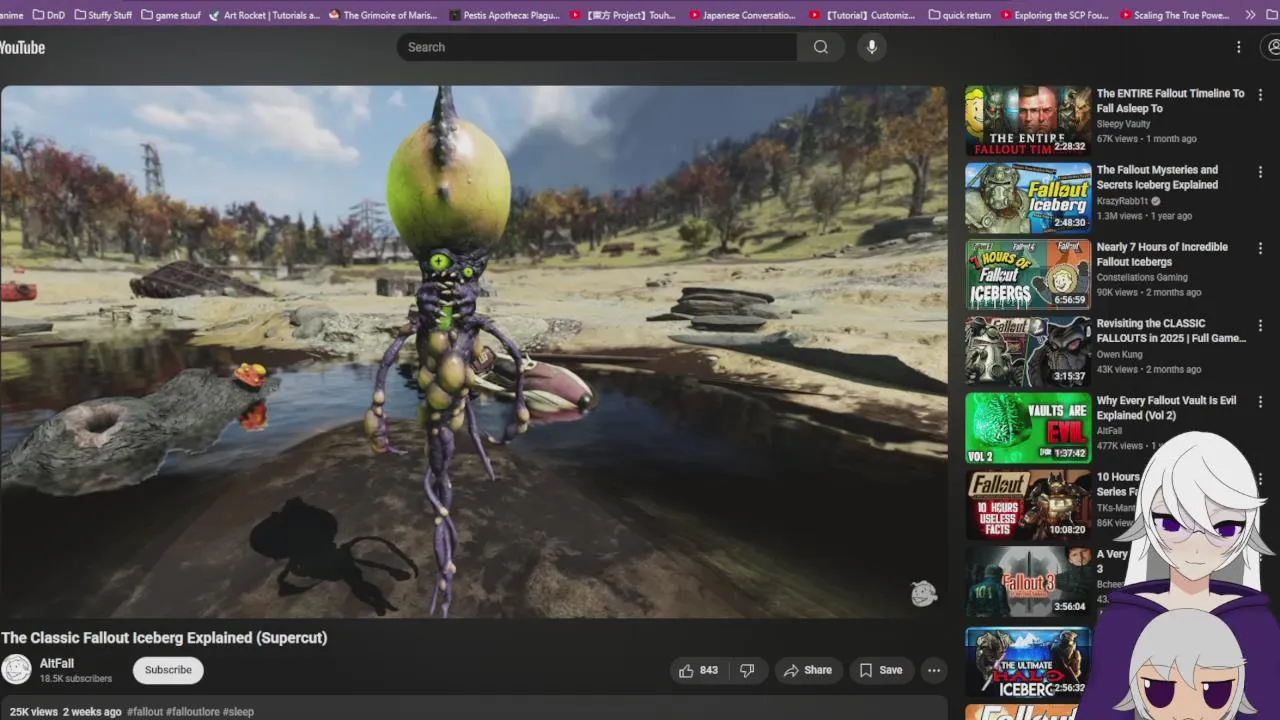Open Japanese Conversation bookmark
1280x720 pixels.
click(x=742, y=15)
